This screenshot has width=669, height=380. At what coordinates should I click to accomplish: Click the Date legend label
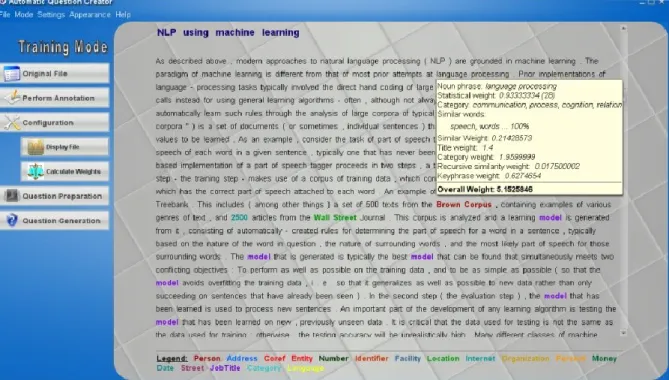165,368
